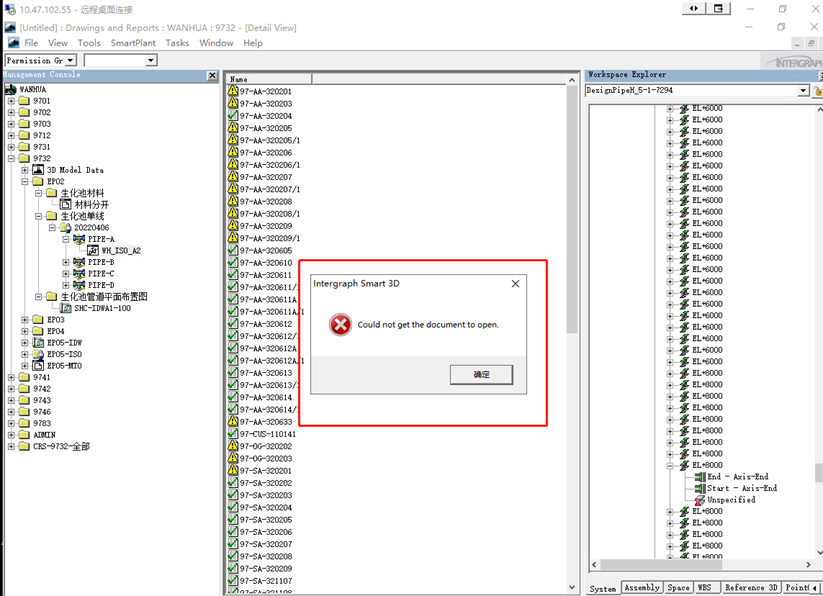Select the PIPE-A isometric package icon
Screen dimensions: 823x596
coord(79,239)
